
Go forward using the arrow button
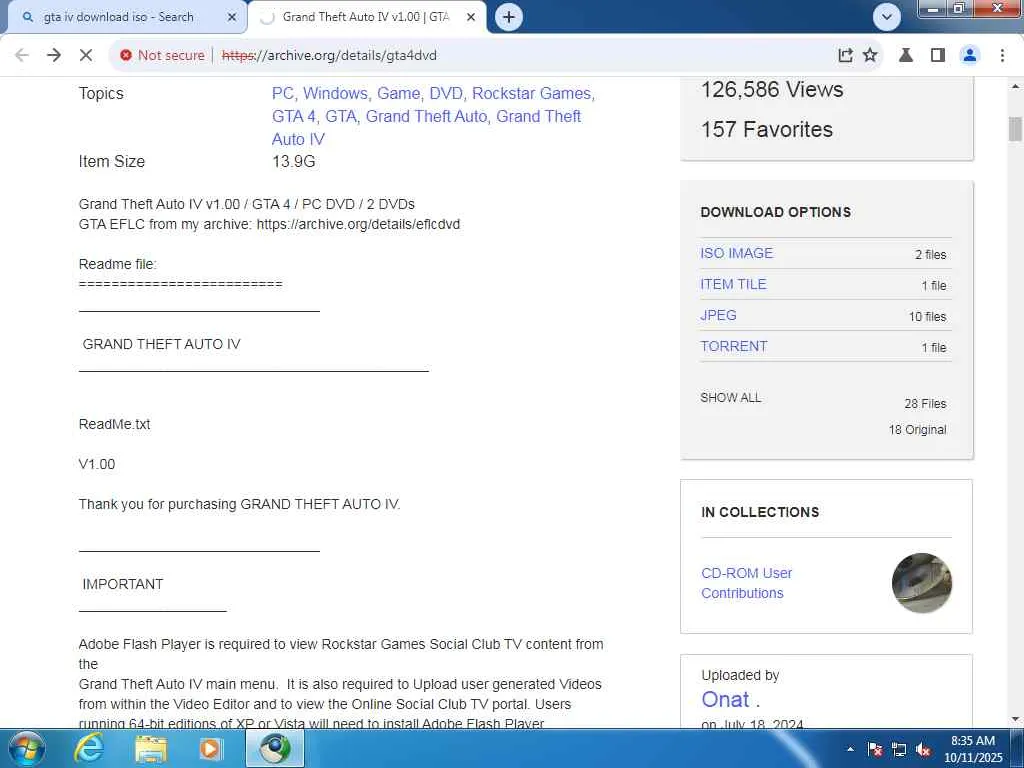[x=54, y=56]
